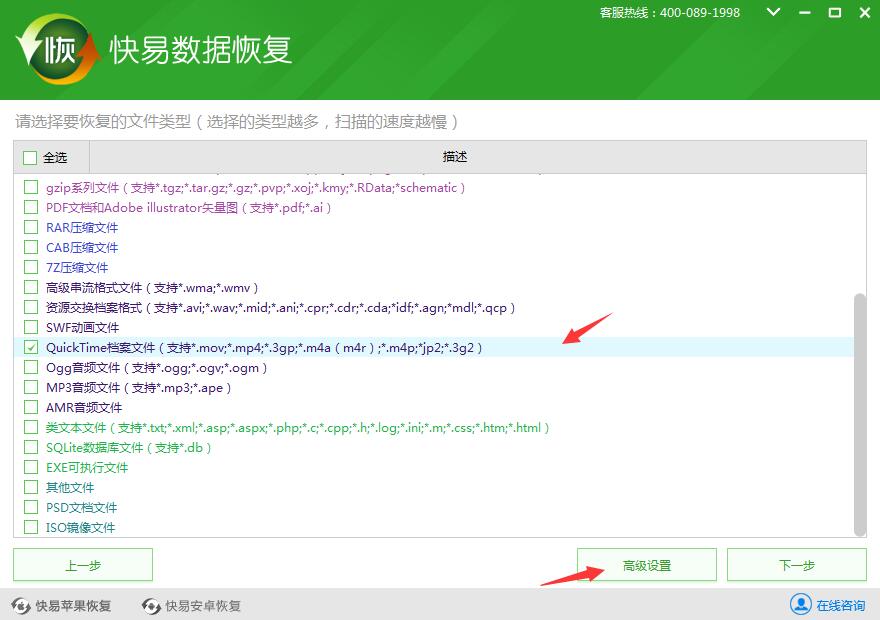Check the RAR压缩文件 checkbox
The image size is (880, 620).
click(x=31, y=227)
